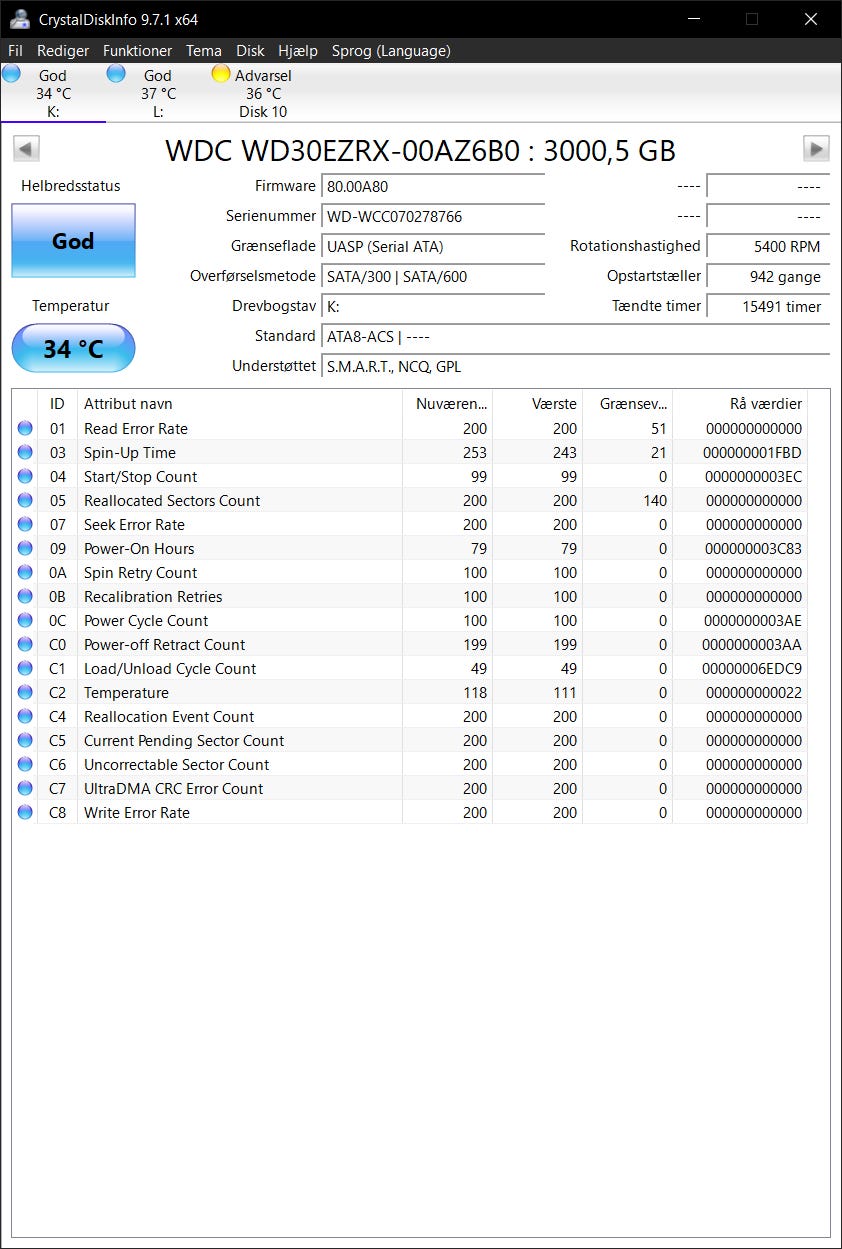This screenshot has height=1249, width=842.
Task: Click status orb of Current Pending Sector Count
Action: click(25, 741)
